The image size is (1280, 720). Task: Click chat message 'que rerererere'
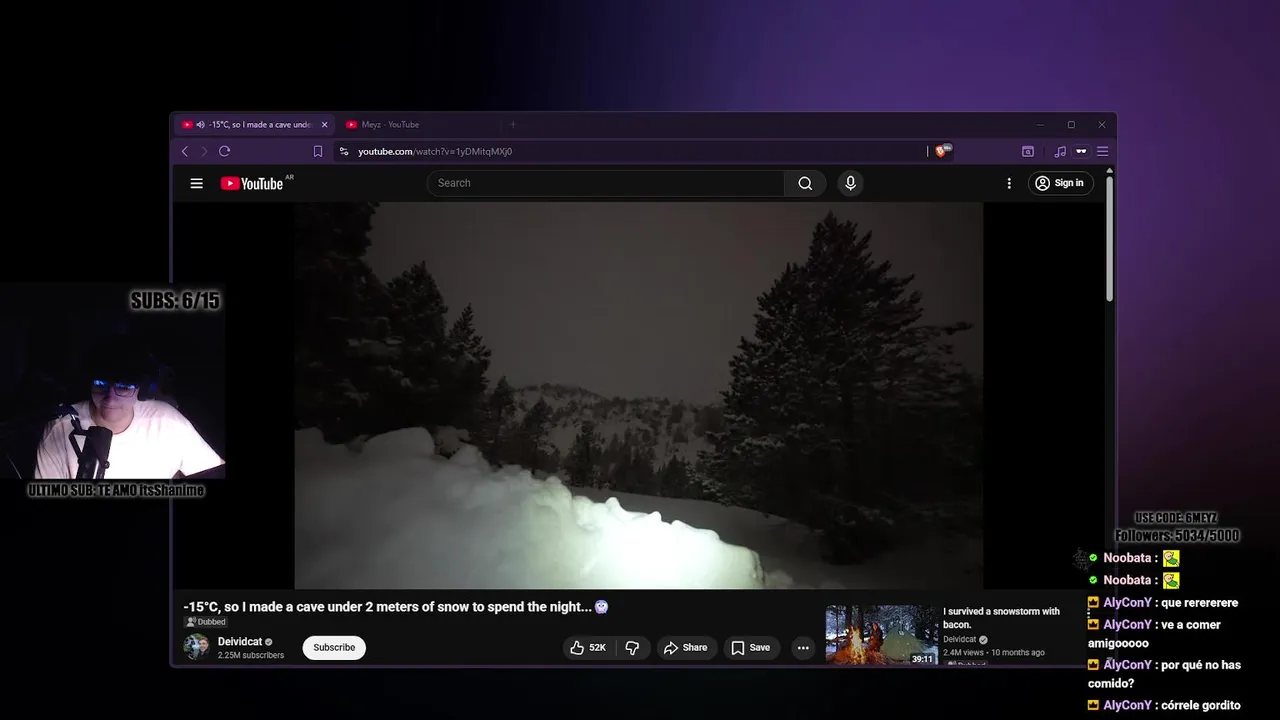[x=1199, y=603]
